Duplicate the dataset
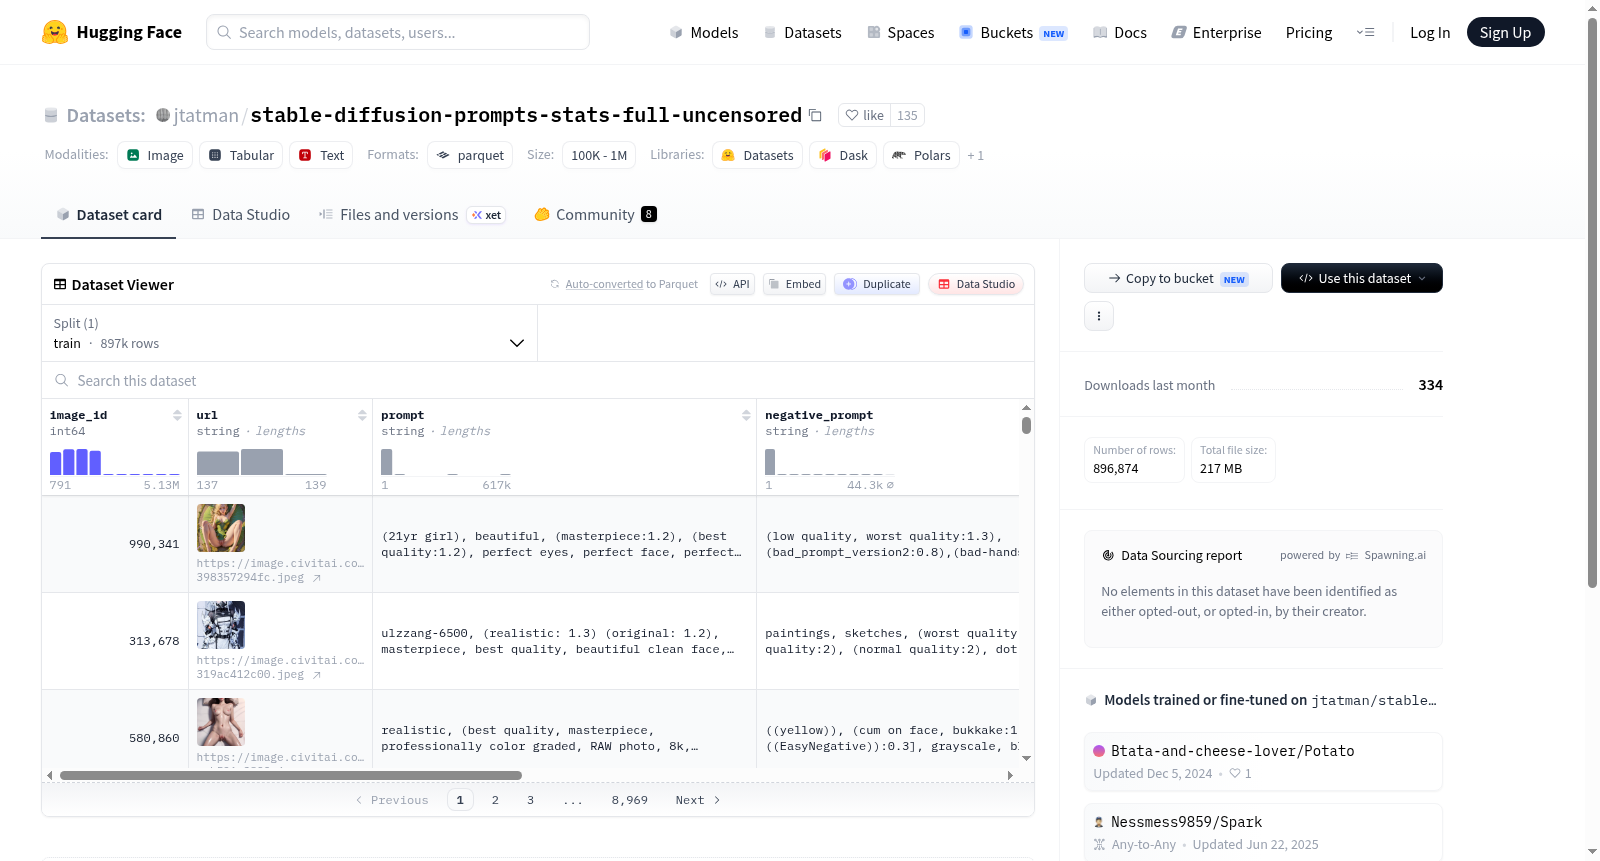Viewport: 1600px width, 861px height. (x=877, y=284)
